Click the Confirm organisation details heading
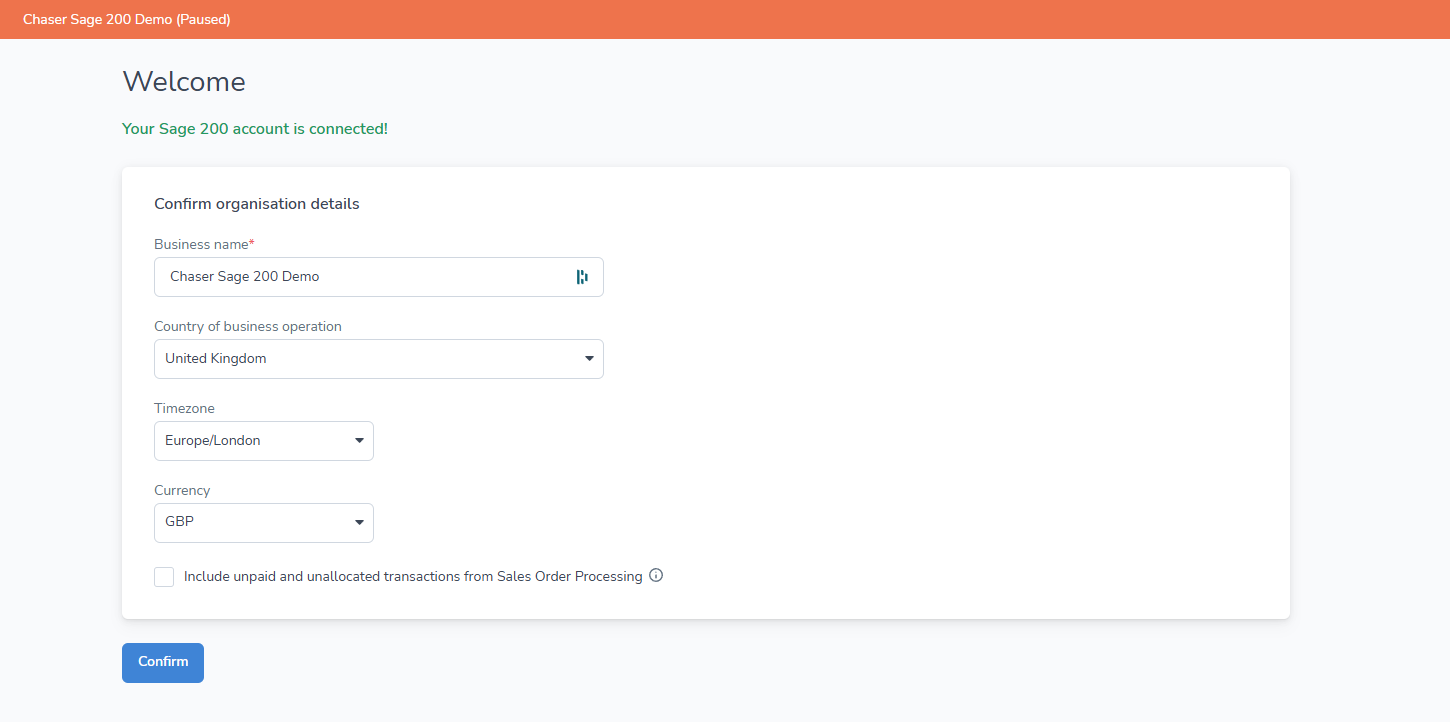 tap(257, 204)
